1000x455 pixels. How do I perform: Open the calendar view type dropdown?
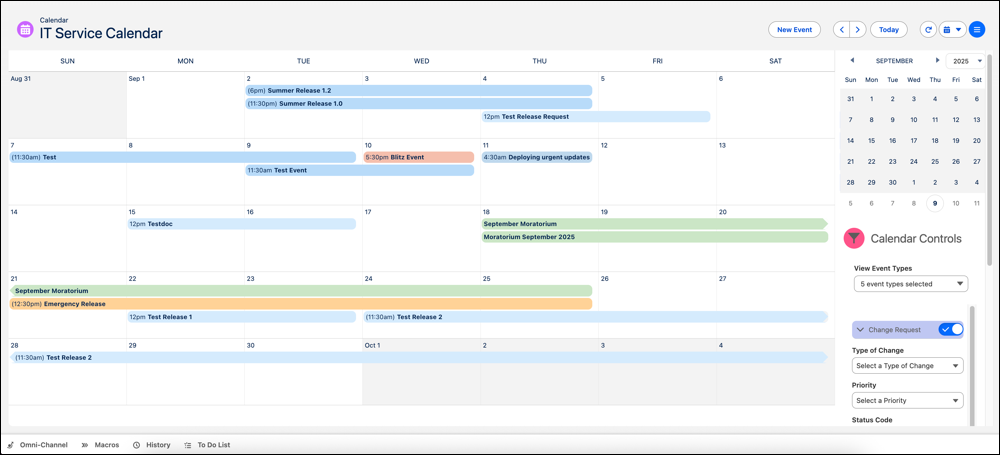(x=952, y=29)
